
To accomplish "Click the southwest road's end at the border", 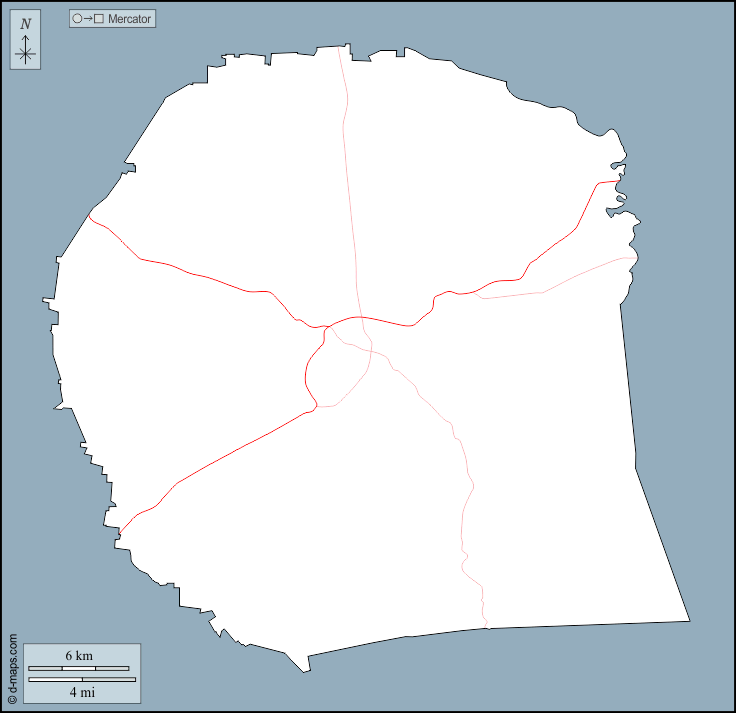I will [119, 535].
